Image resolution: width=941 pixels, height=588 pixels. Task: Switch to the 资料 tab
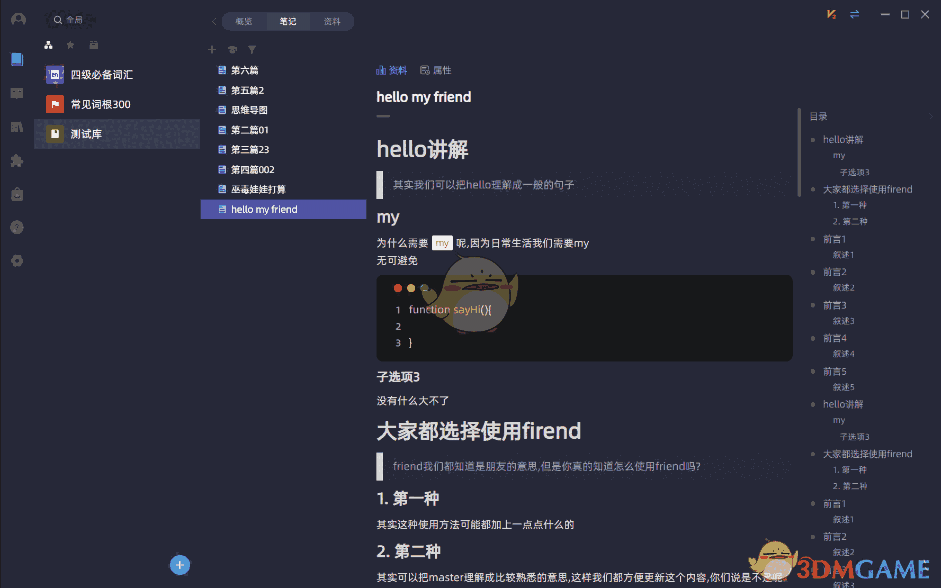coord(331,20)
